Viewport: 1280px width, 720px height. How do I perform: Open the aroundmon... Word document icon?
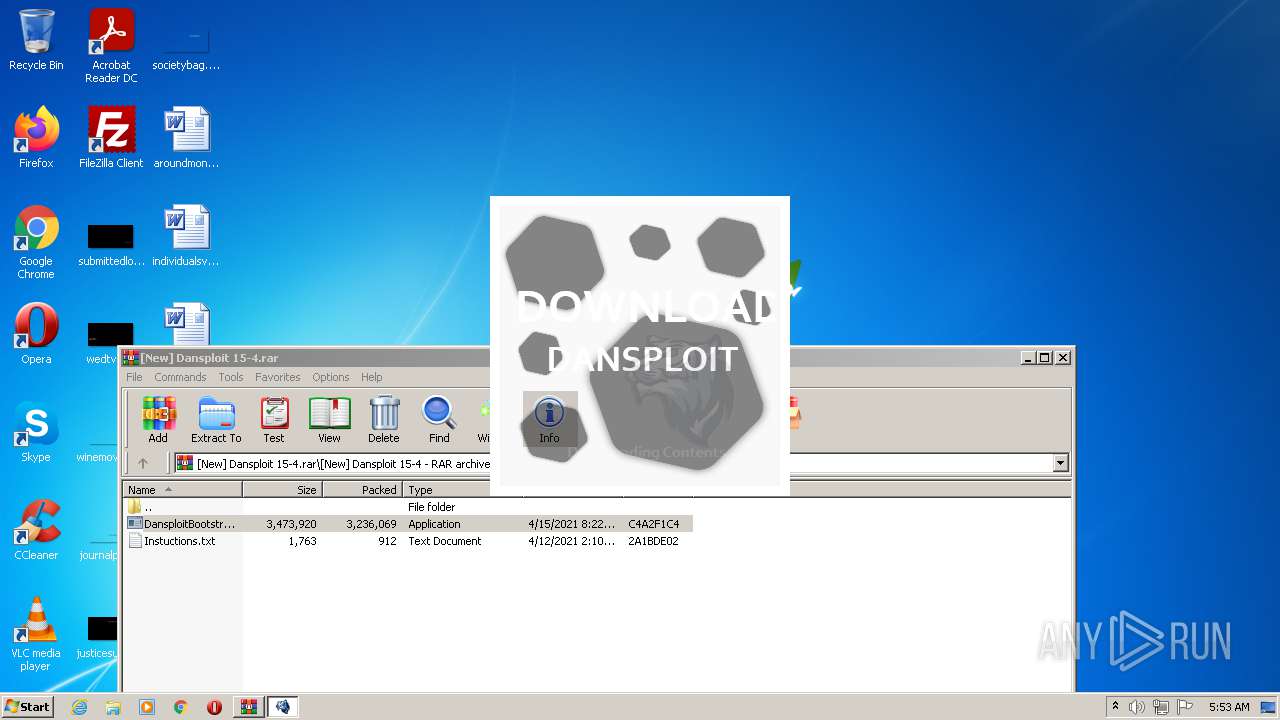(186, 138)
